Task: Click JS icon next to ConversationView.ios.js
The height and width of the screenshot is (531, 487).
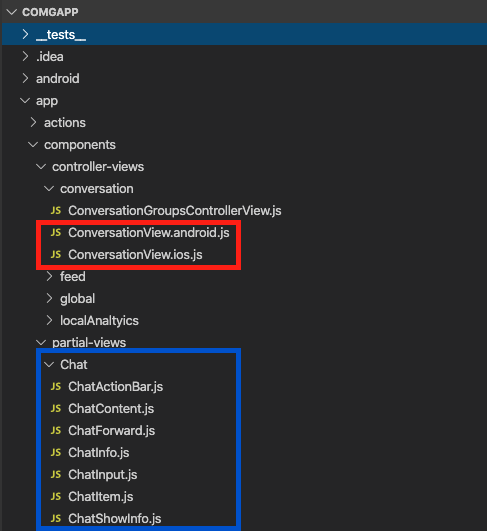Action: [x=56, y=255]
